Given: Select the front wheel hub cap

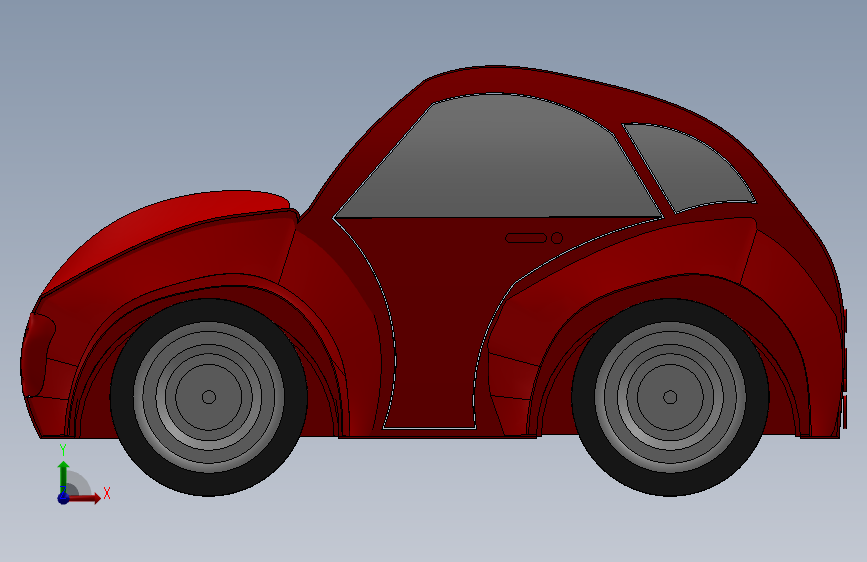Looking at the screenshot, I should click(x=208, y=397).
